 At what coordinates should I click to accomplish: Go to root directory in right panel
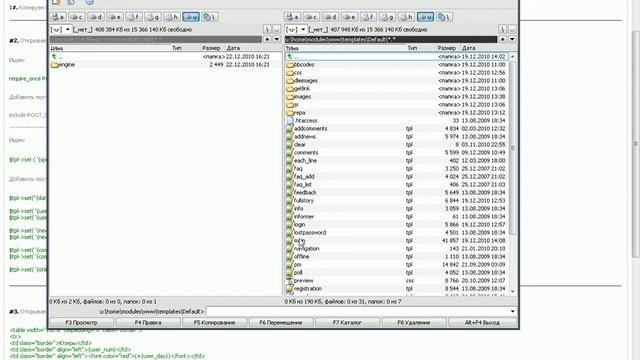pos(502,29)
